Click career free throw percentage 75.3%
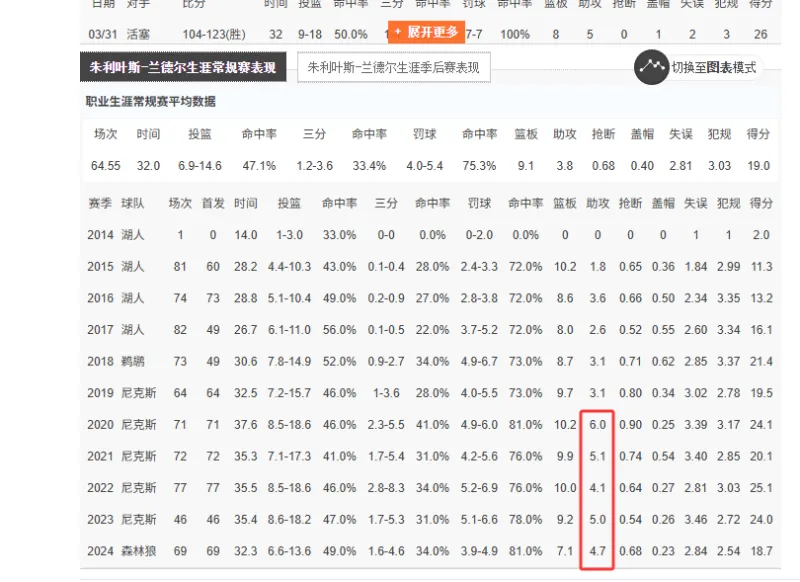The image size is (800, 582). point(480,166)
